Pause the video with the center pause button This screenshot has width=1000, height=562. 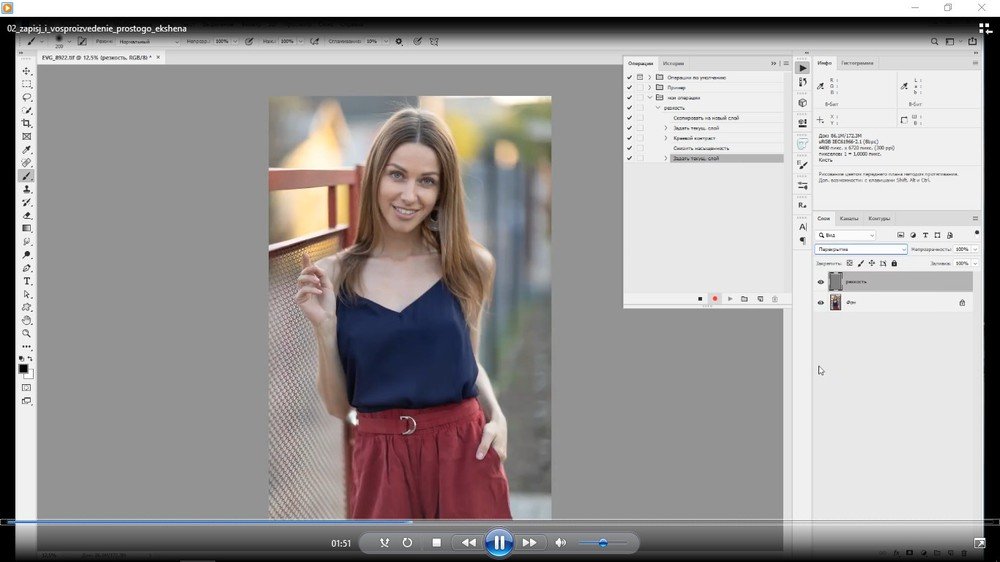pyautogui.click(x=498, y=542)
